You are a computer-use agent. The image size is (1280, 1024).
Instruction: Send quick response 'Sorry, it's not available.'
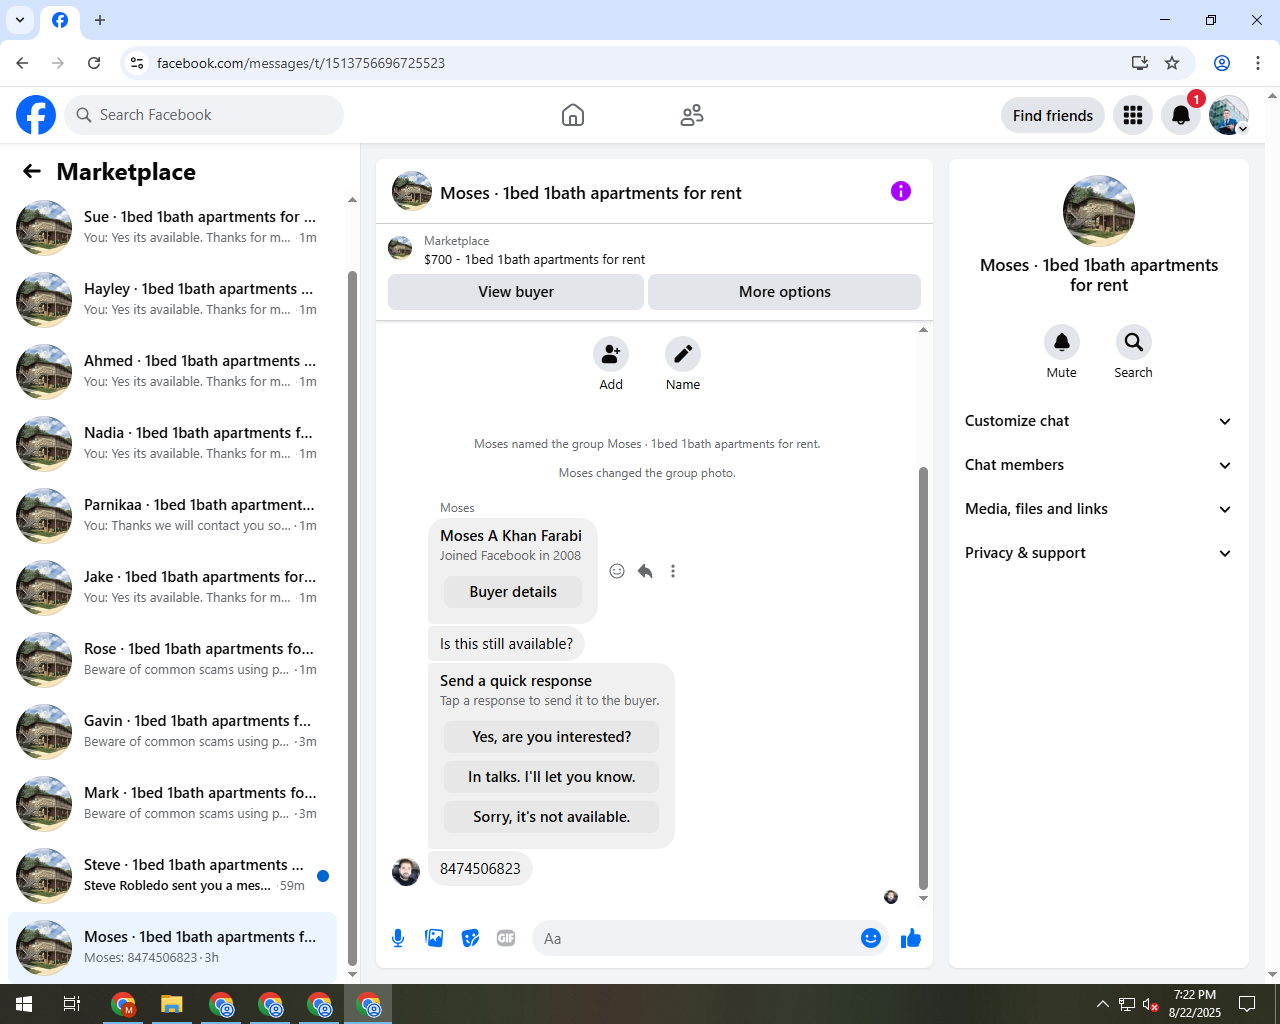(552, 817)
